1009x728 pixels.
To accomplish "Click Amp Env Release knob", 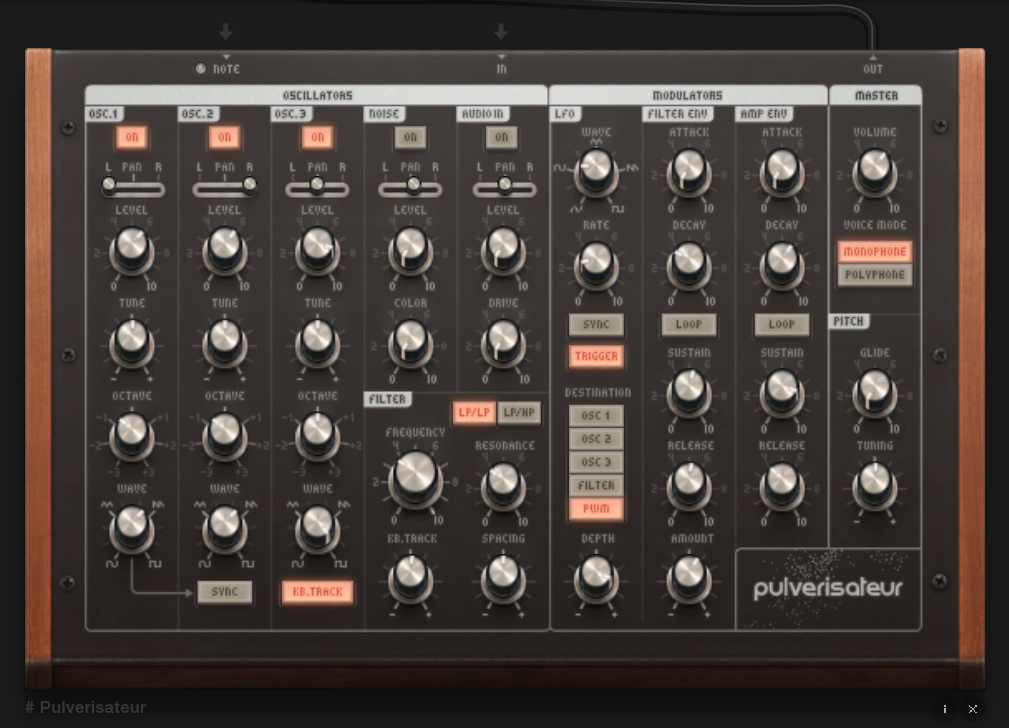I will tap(782, 486).
